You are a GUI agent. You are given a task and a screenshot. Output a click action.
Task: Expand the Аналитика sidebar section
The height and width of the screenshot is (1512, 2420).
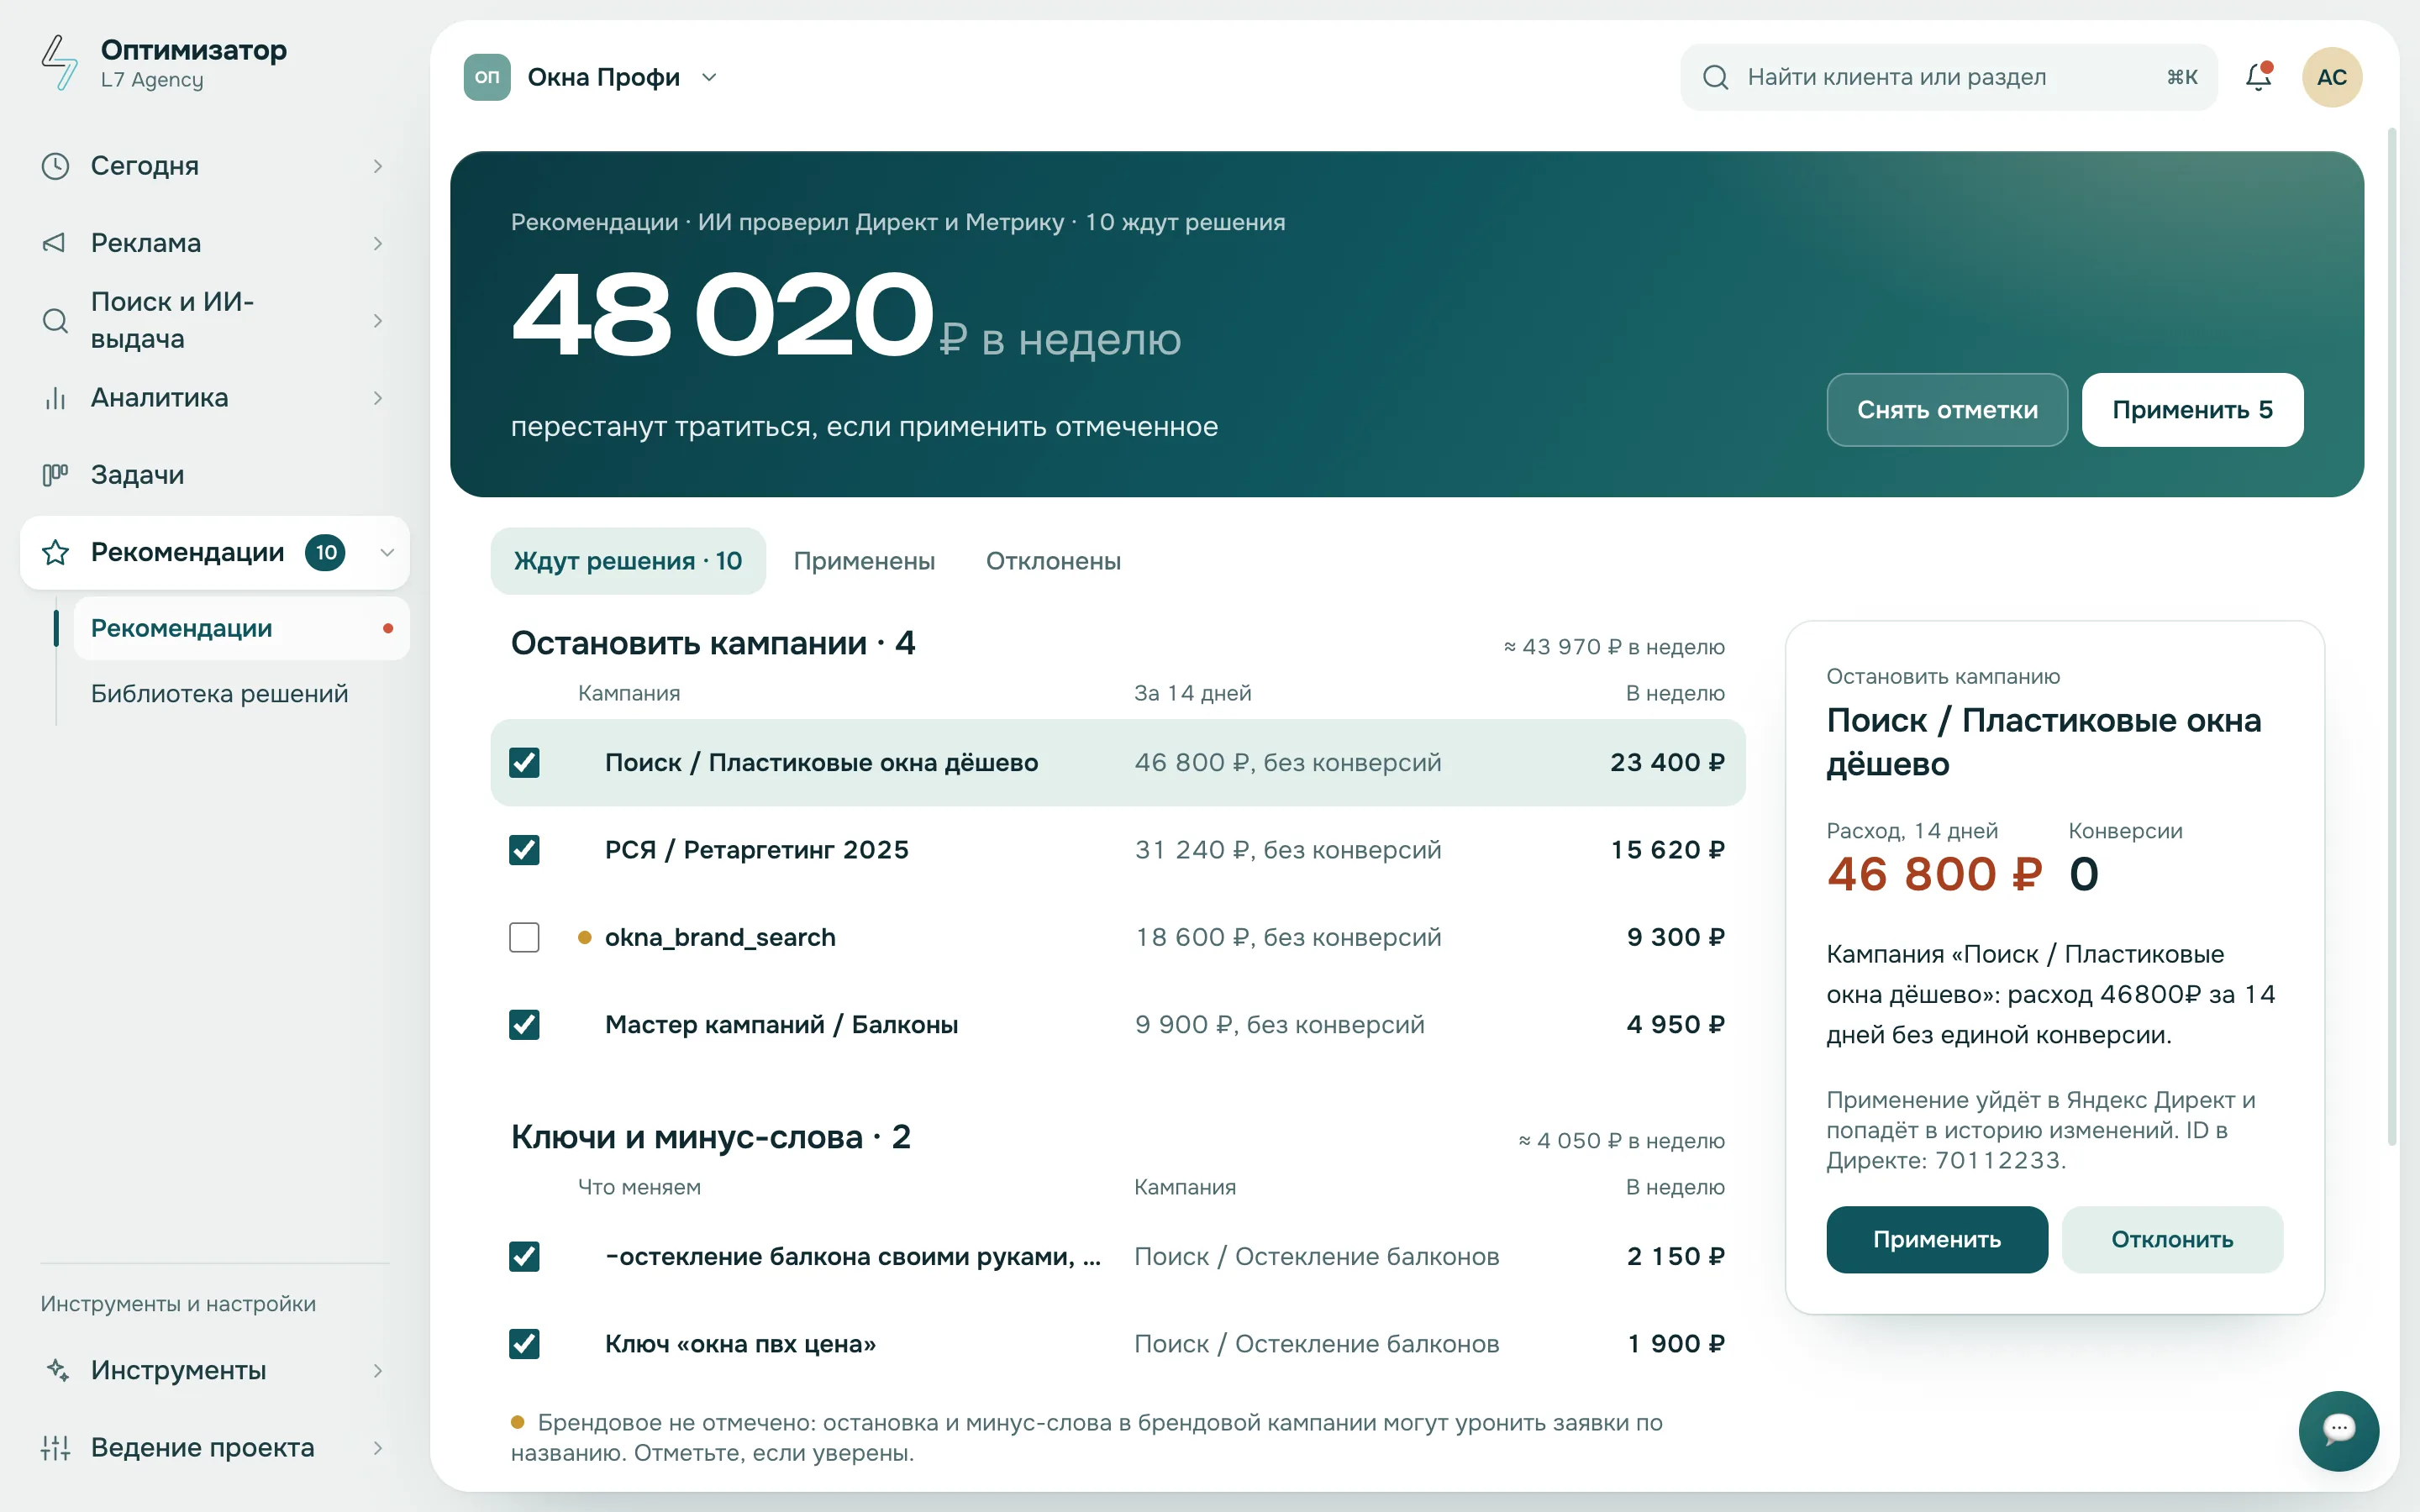coord(378,398)
